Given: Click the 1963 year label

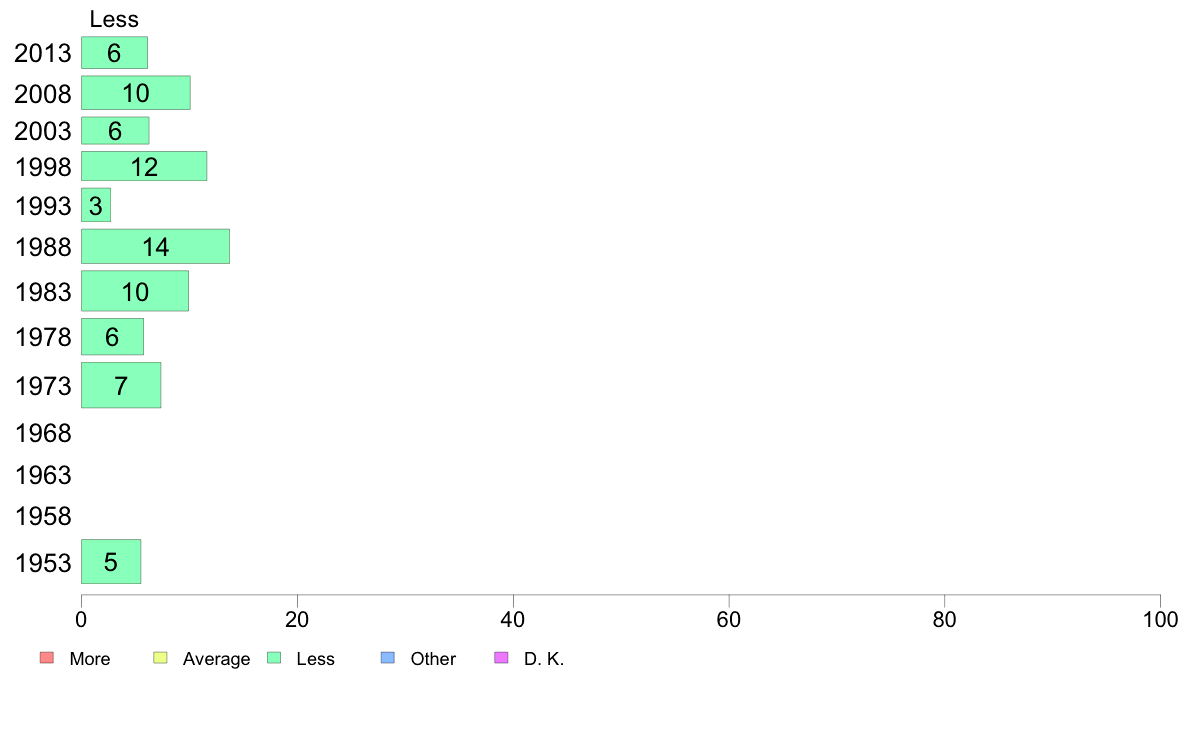Looking at the screenshot, I should 43,475.
